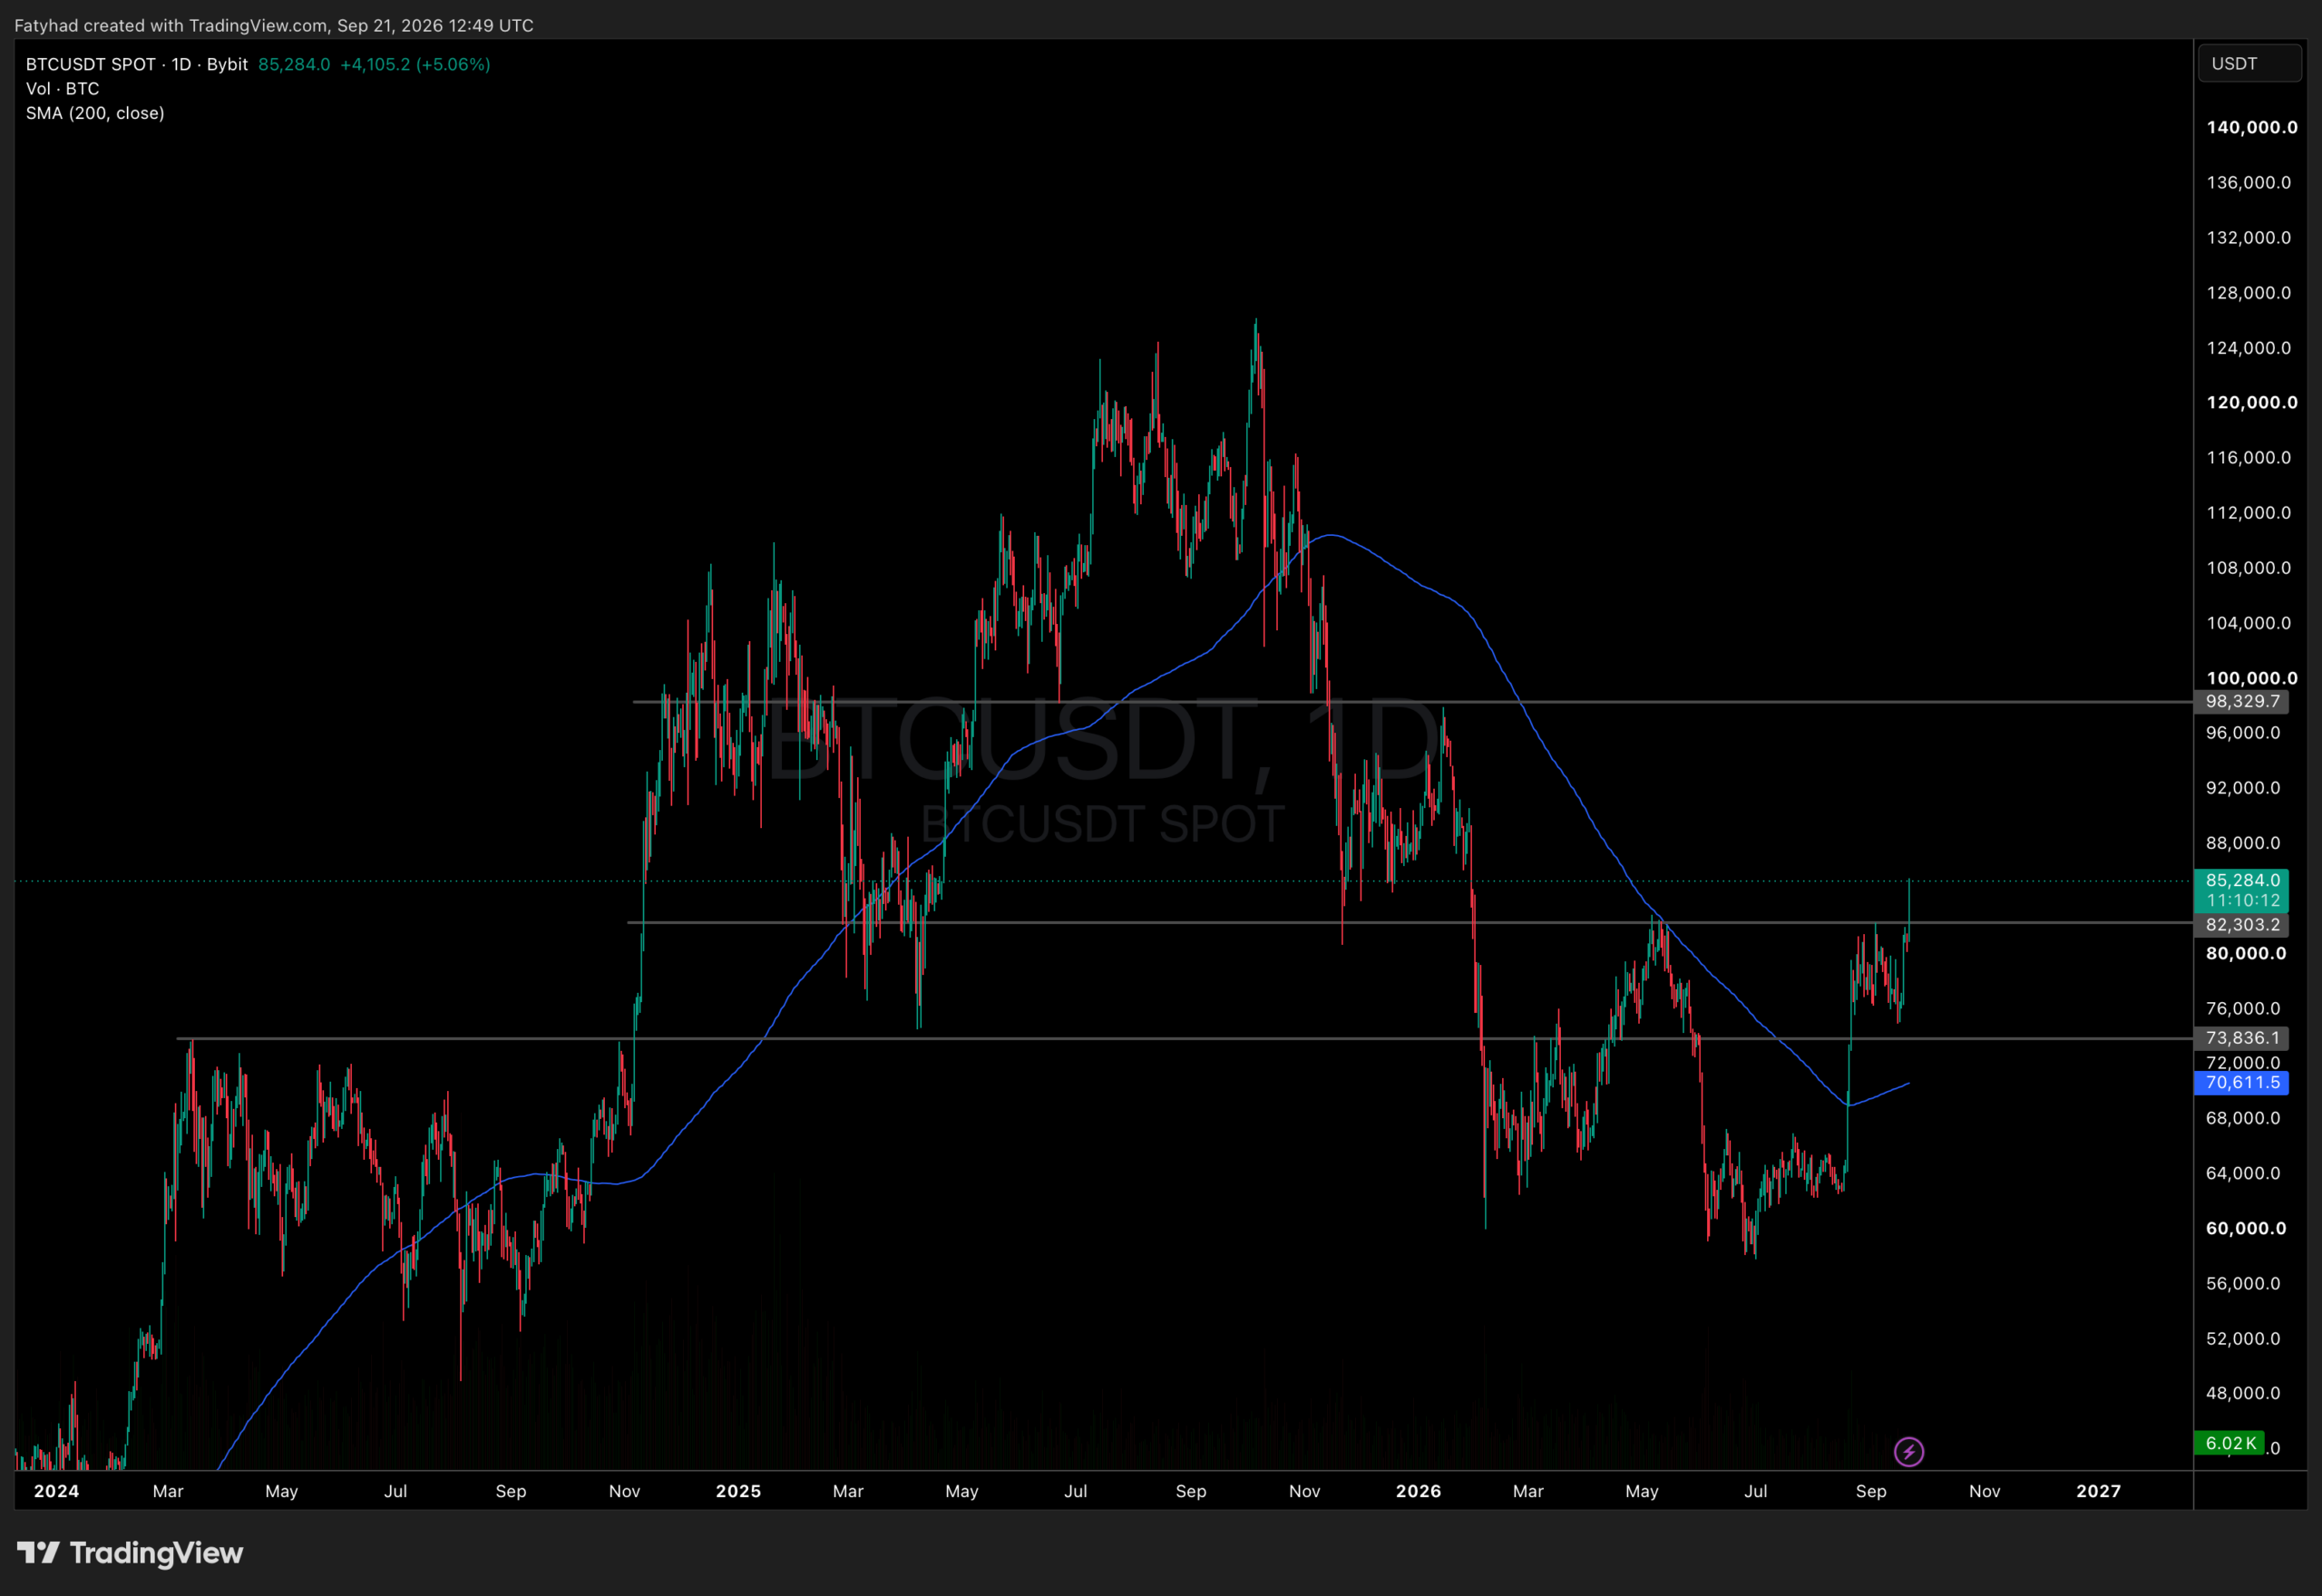Click the +4,105.2 (+5.06%) change value
Screen dimensions: 2322x1596
click(415, 64)
